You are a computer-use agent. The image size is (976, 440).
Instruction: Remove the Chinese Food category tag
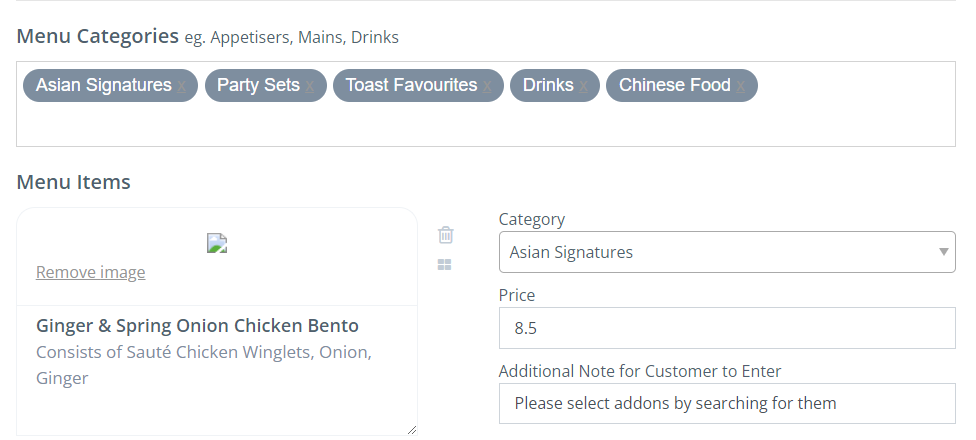pyautogui.click(x=741, y=87)
